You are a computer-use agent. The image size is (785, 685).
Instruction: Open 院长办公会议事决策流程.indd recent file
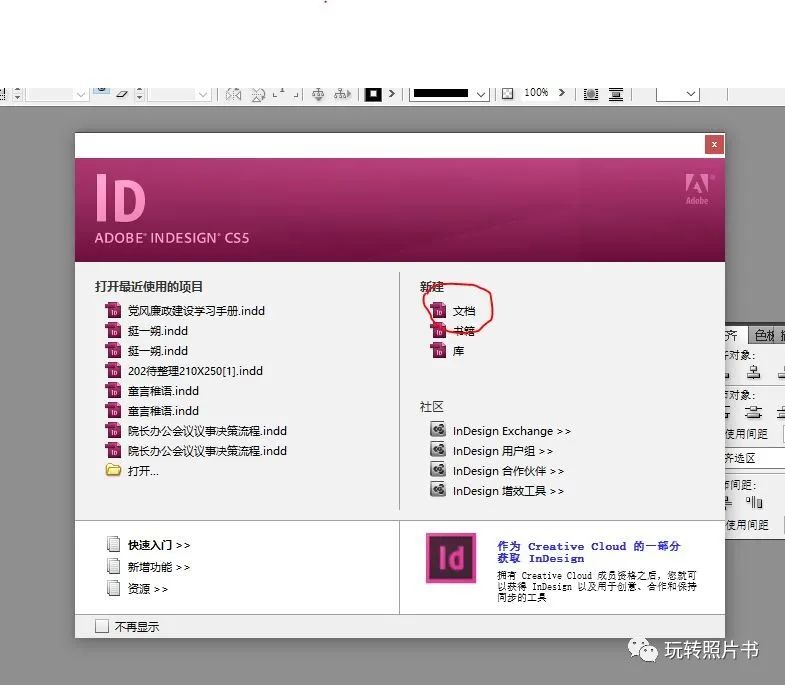[x=207, y=431]
